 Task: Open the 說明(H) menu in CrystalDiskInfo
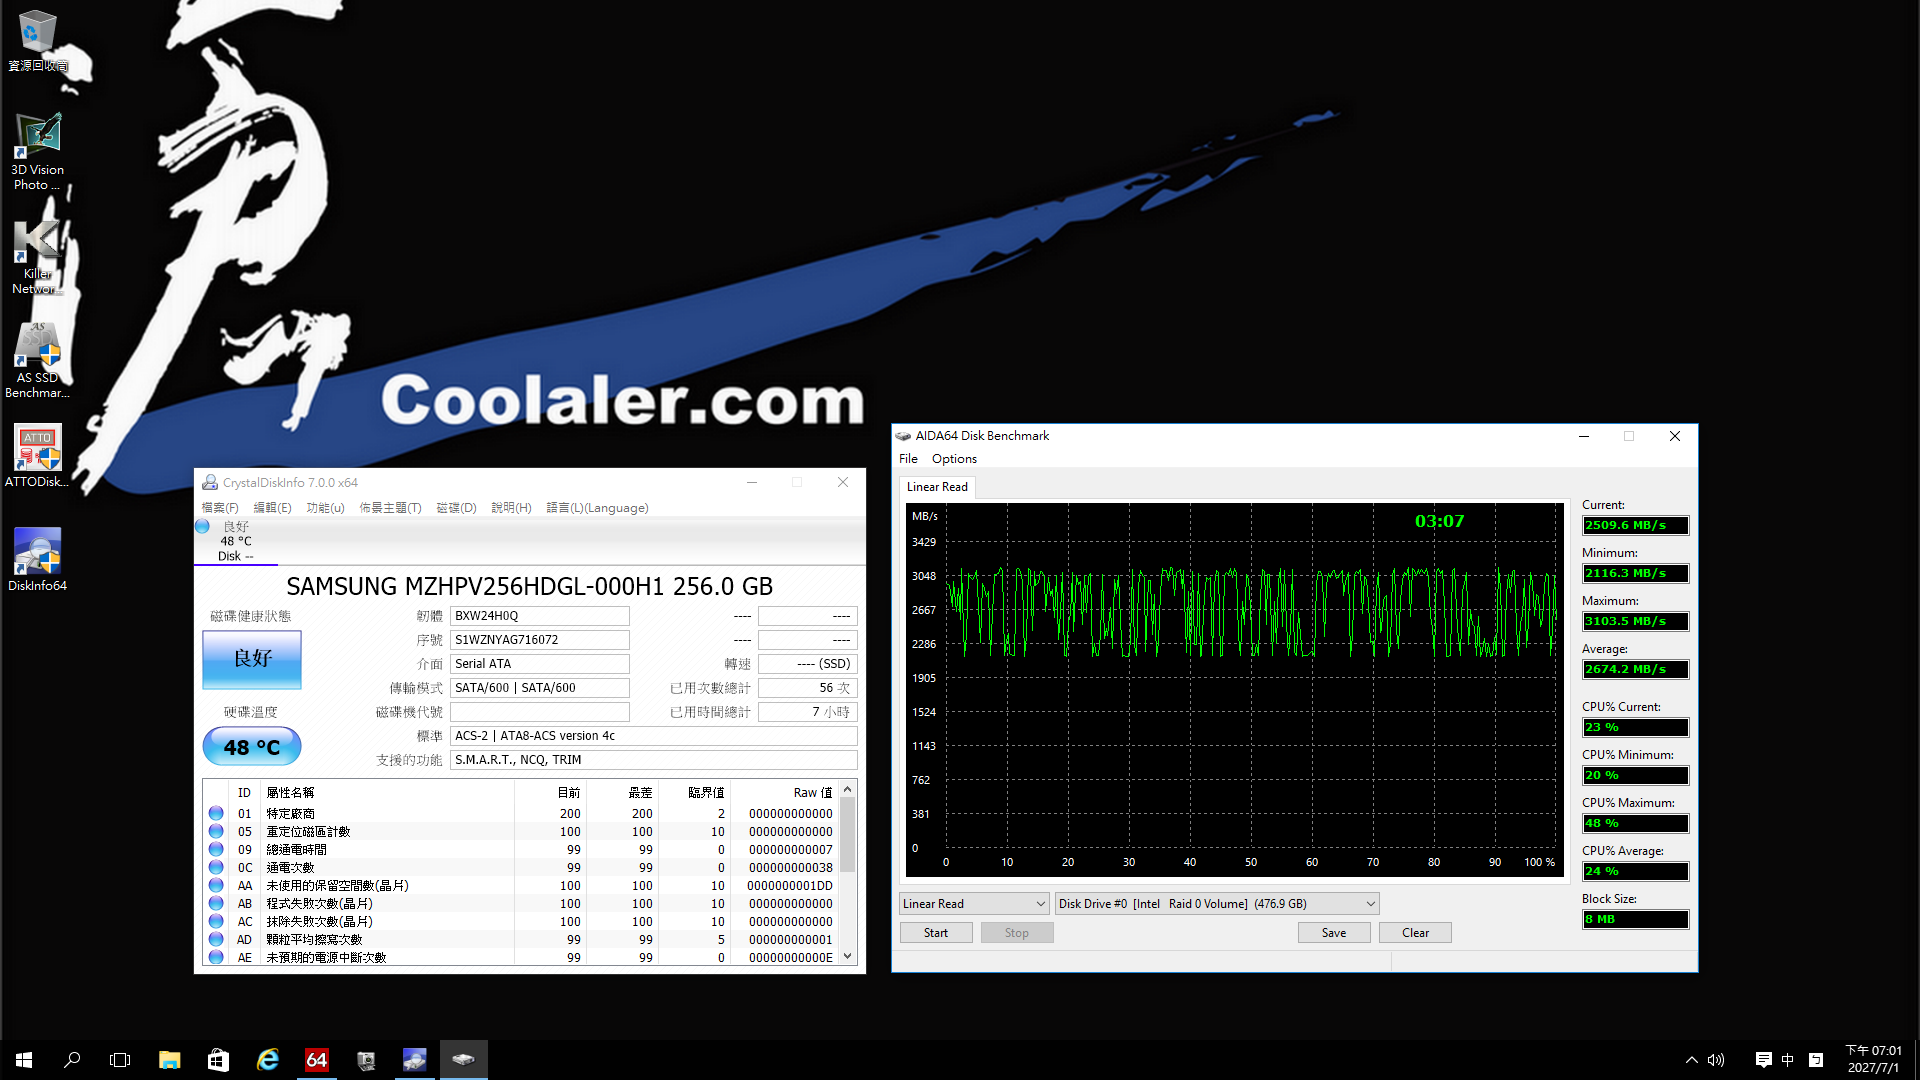[x=511, y=508]
